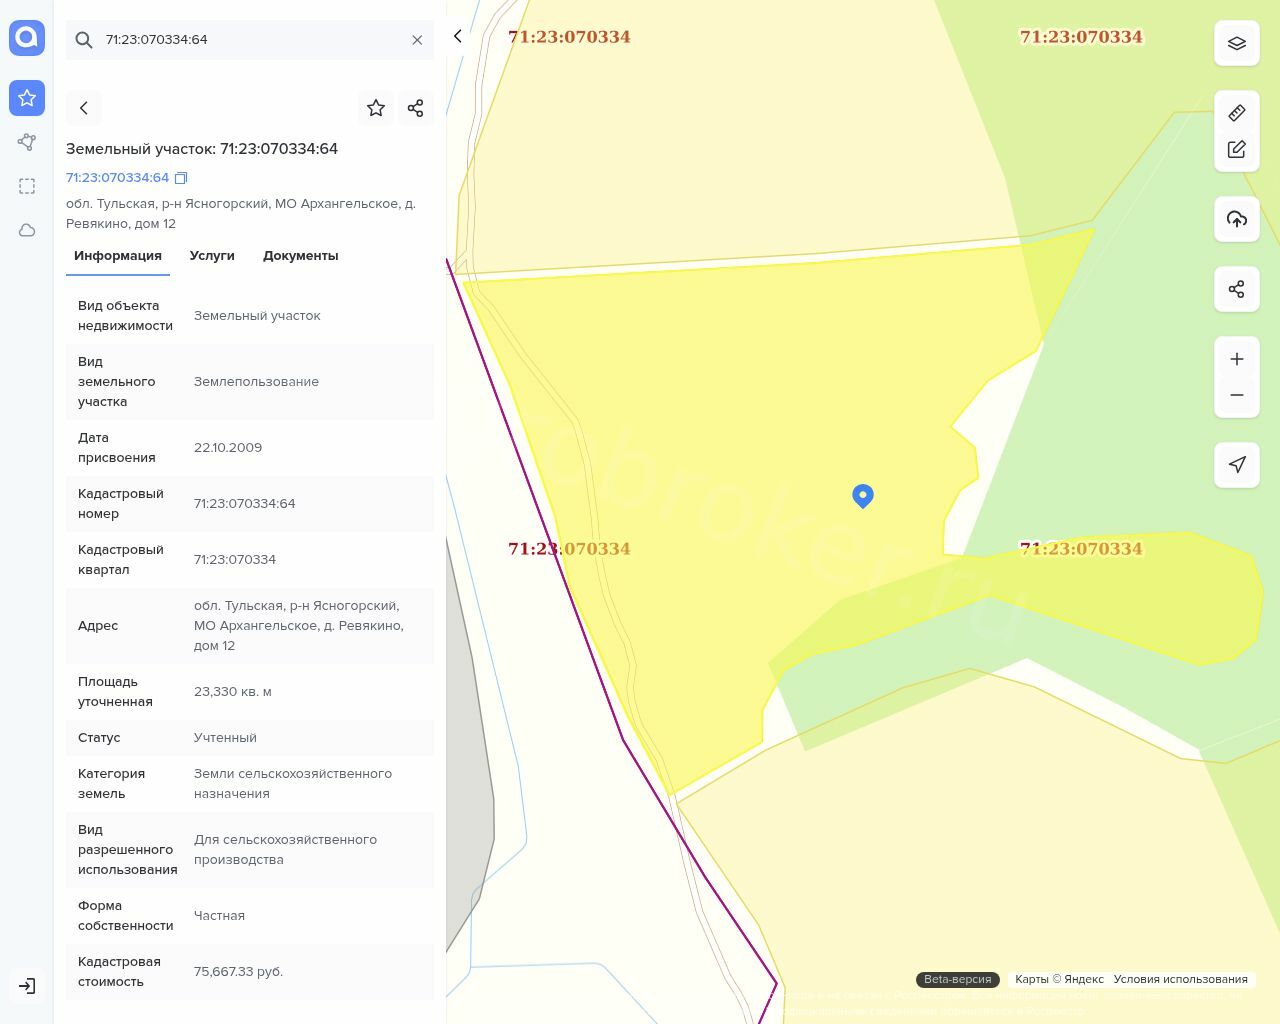Collapse the information side panel
Viewport: 1280px width, 1024px height.
click(x=458, y=37)
